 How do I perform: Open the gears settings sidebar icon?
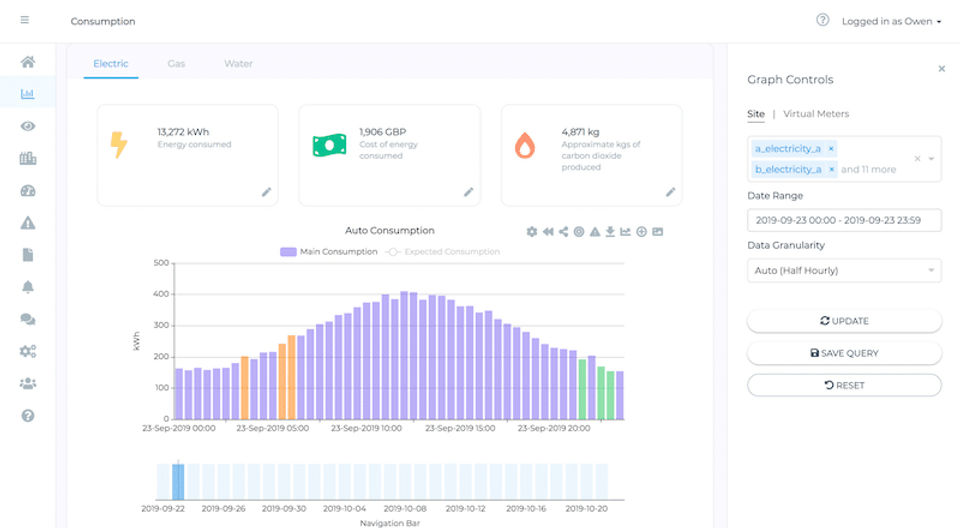click(x=28, y=351)
